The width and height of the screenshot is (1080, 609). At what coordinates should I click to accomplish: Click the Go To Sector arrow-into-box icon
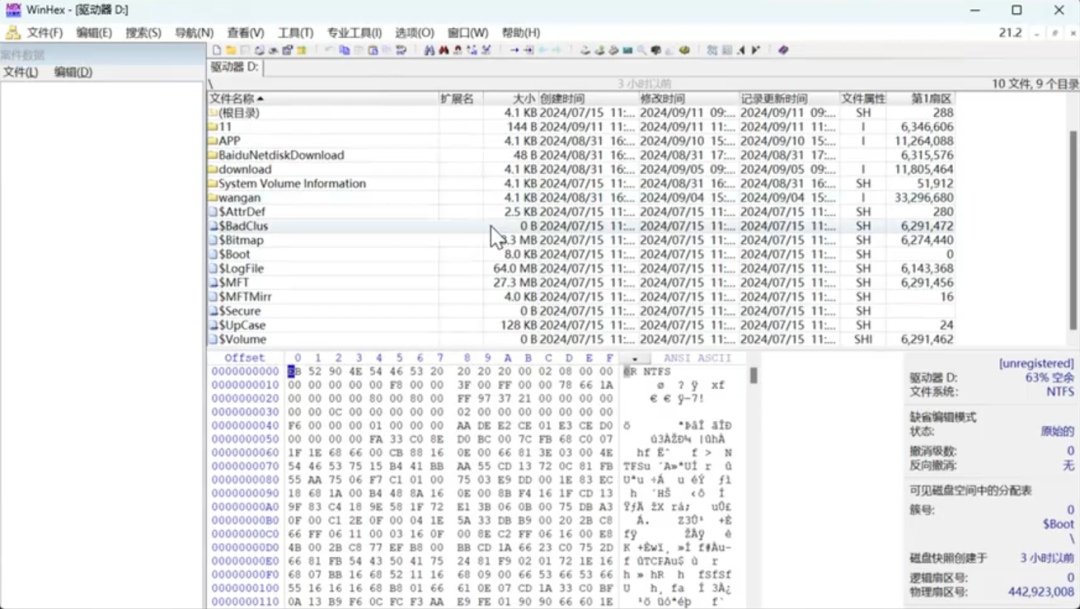pos(528,50)
